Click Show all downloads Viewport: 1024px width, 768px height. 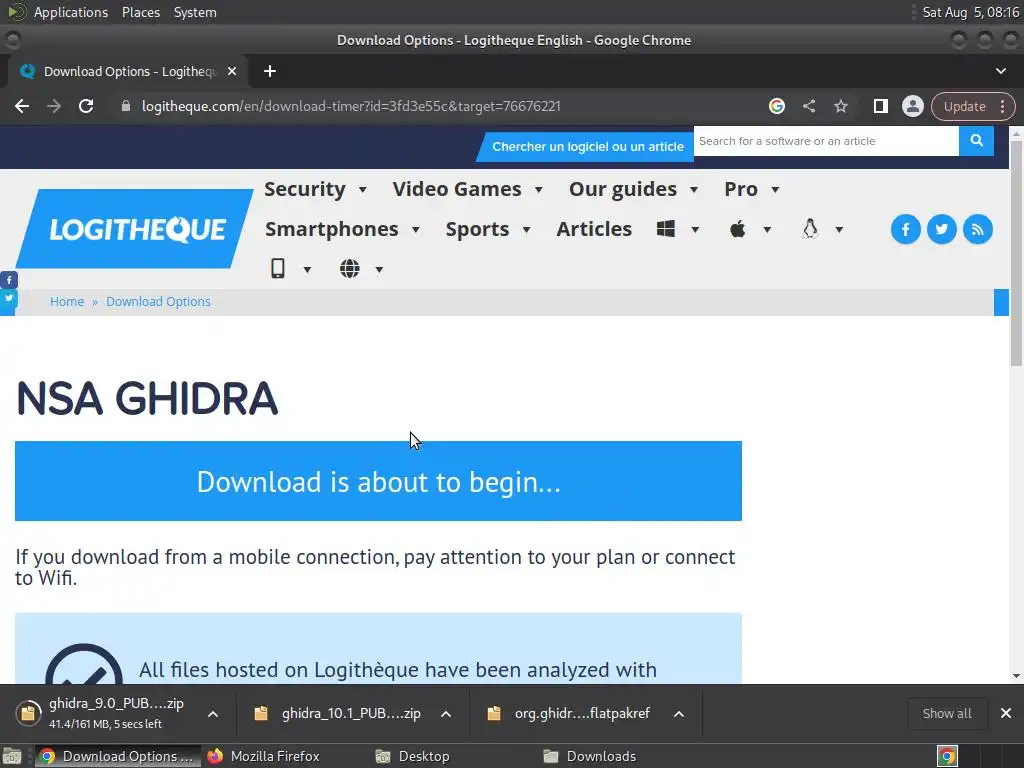[x=947, y=714]
